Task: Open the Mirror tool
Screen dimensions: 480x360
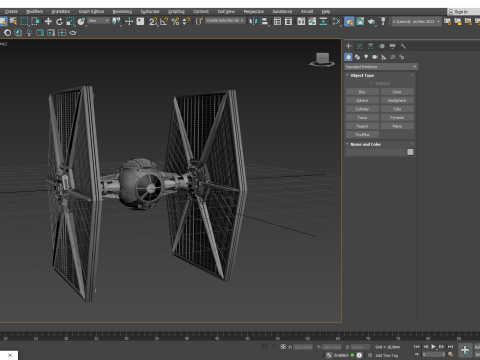Action: point(253,22)
